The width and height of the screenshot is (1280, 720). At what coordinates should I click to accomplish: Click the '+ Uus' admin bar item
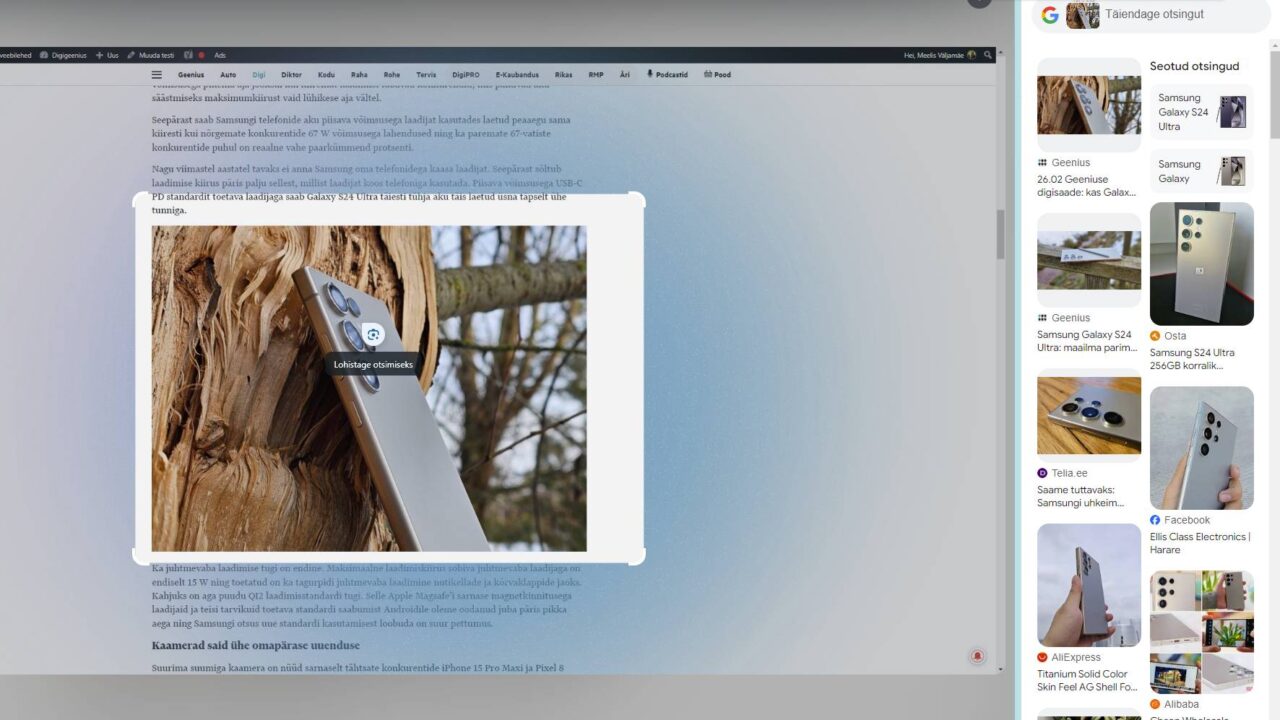tap(107, 55)
